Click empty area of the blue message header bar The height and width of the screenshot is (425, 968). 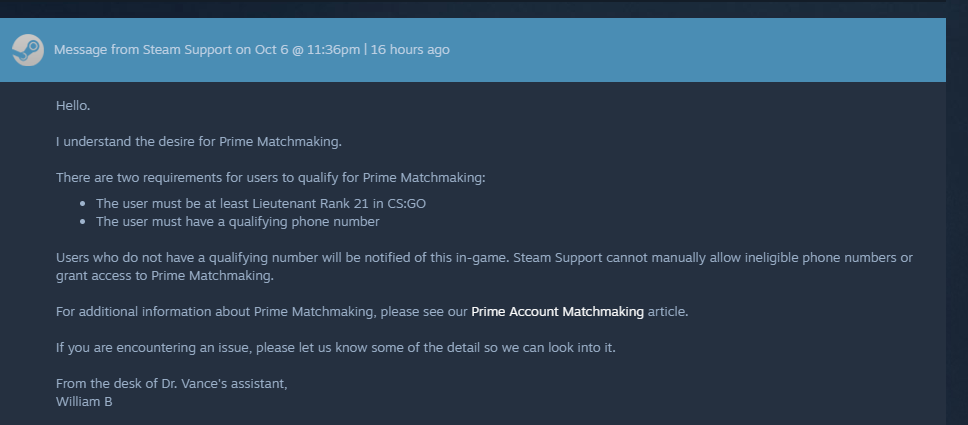click(700, 49)
